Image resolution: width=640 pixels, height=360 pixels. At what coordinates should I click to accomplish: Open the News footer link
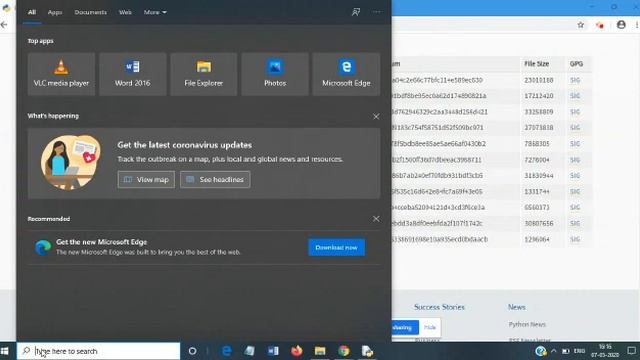517,307
